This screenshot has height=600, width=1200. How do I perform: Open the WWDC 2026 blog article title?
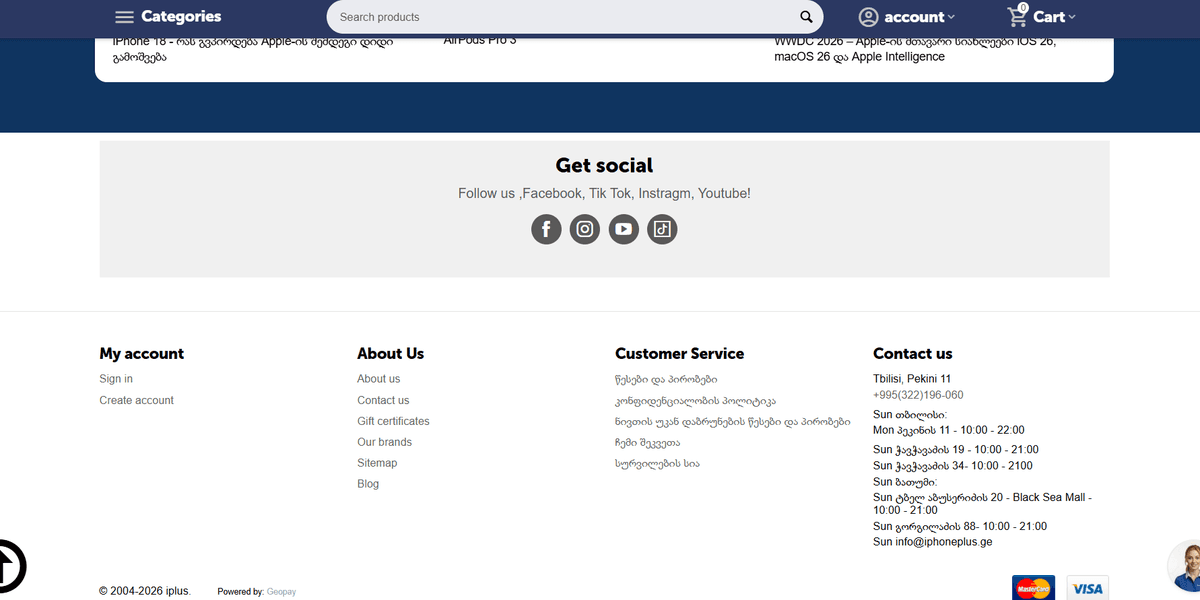(x=915, y=49)
